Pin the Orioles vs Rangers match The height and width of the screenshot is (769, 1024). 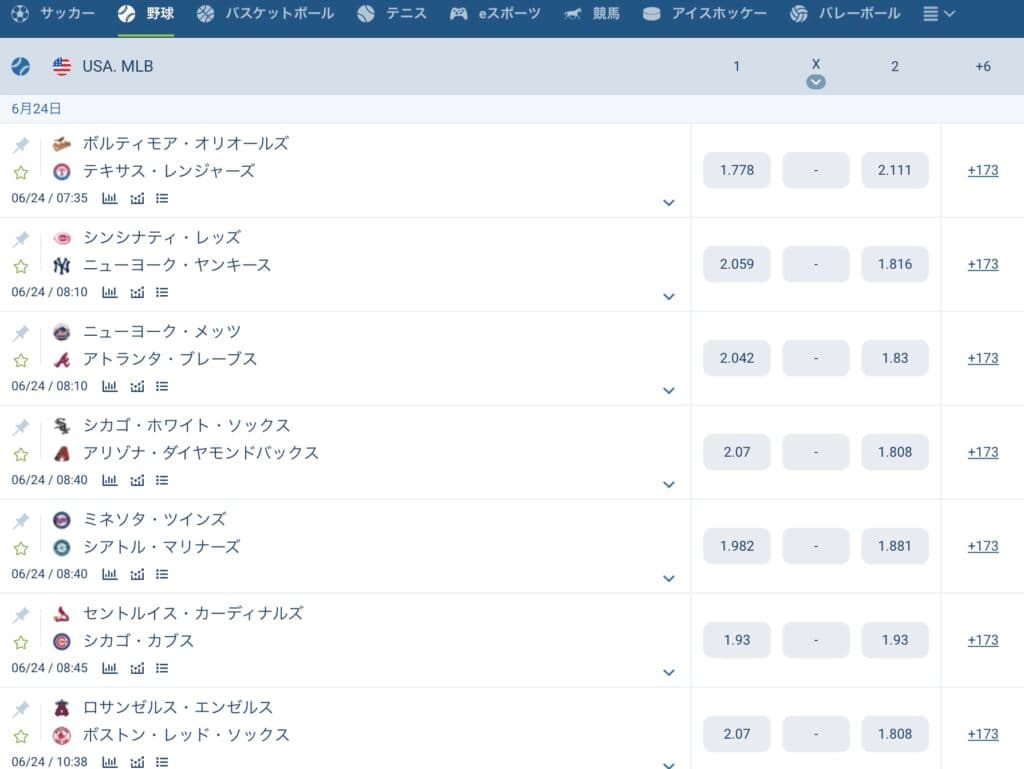(20, 145)
